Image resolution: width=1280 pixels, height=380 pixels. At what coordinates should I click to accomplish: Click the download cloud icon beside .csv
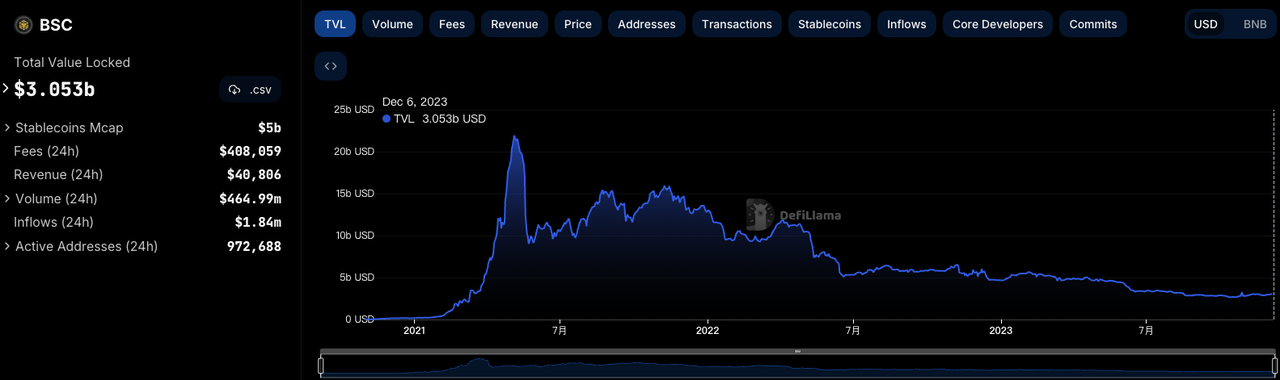[234, 90]
